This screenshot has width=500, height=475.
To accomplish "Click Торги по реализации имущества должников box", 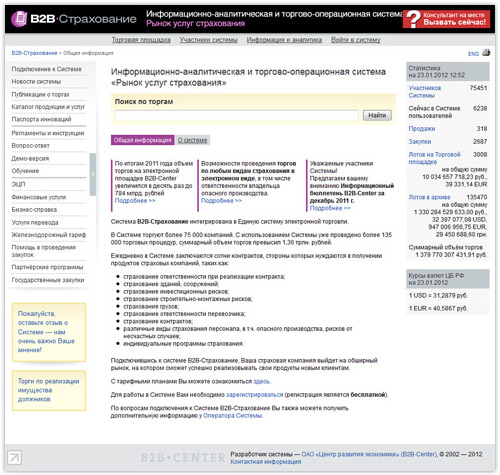I will [x=49, y=390].
